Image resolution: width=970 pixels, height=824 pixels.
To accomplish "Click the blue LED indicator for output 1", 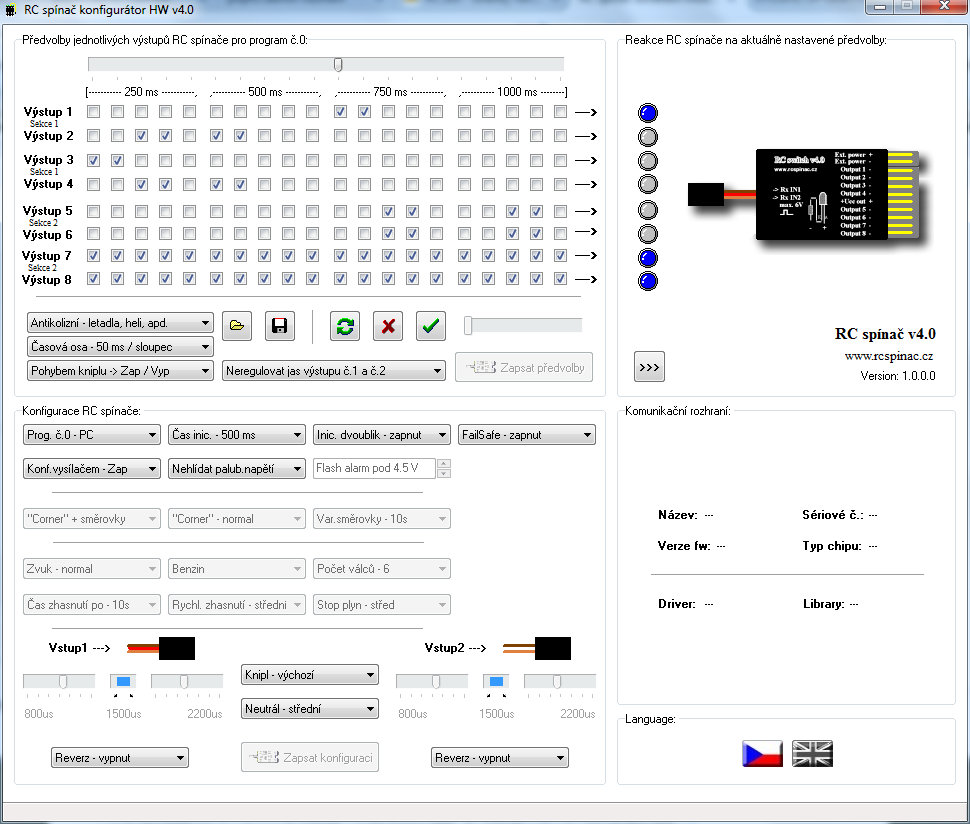I will (x=648, y=113).
